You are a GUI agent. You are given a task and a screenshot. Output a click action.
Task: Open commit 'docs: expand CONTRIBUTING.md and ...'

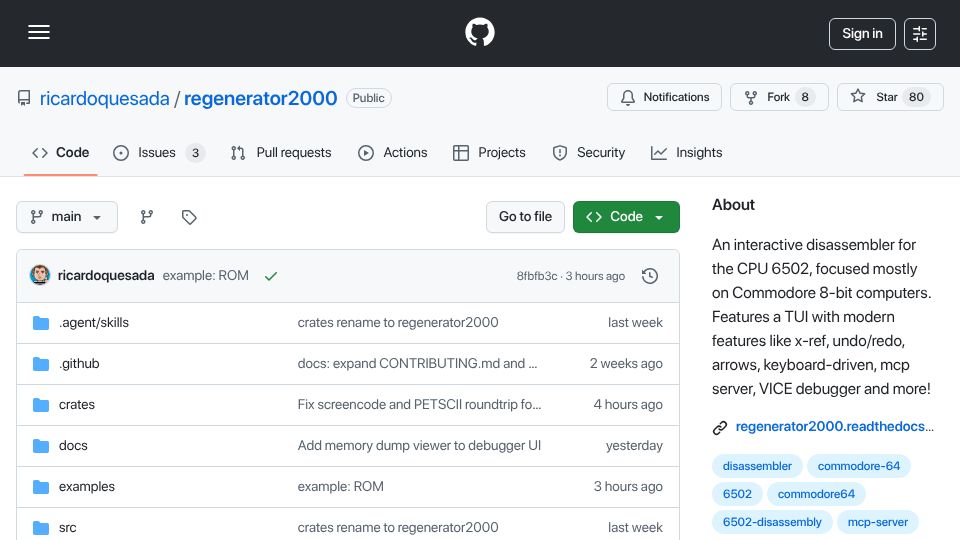pos(417,364)
